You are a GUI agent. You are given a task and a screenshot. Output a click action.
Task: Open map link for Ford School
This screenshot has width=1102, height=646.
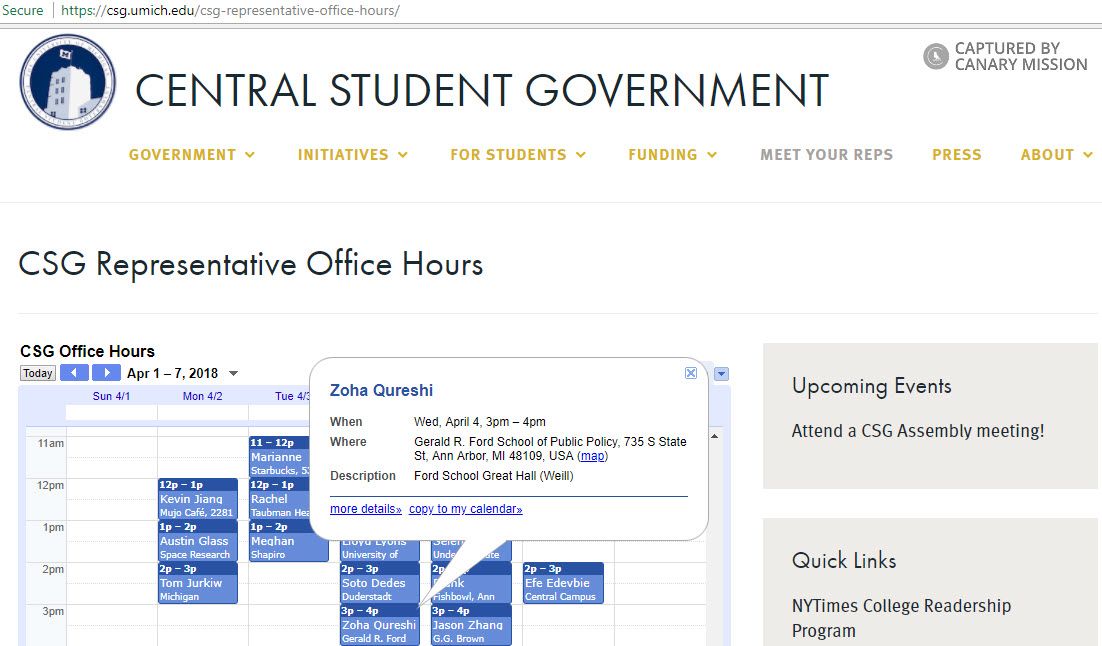point(592,456)
